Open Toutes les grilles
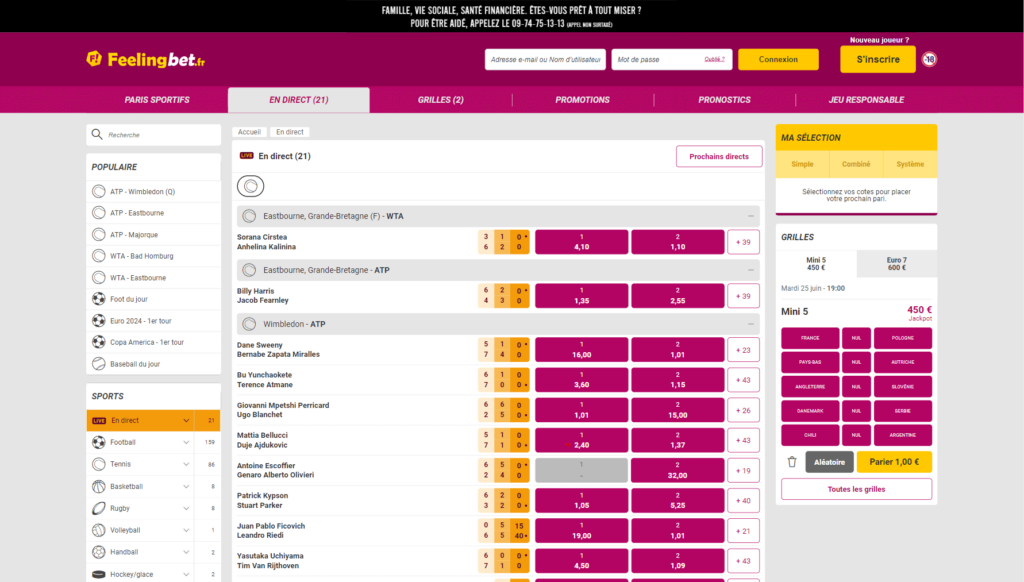The image size is (1024, 582). [x=856, y=489]
